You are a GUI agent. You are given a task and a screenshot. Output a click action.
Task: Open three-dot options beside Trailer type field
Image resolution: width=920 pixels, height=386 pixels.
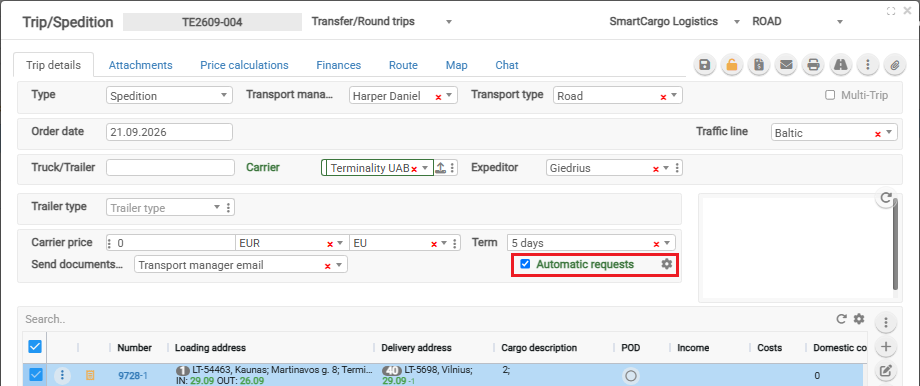coord(228,208)
